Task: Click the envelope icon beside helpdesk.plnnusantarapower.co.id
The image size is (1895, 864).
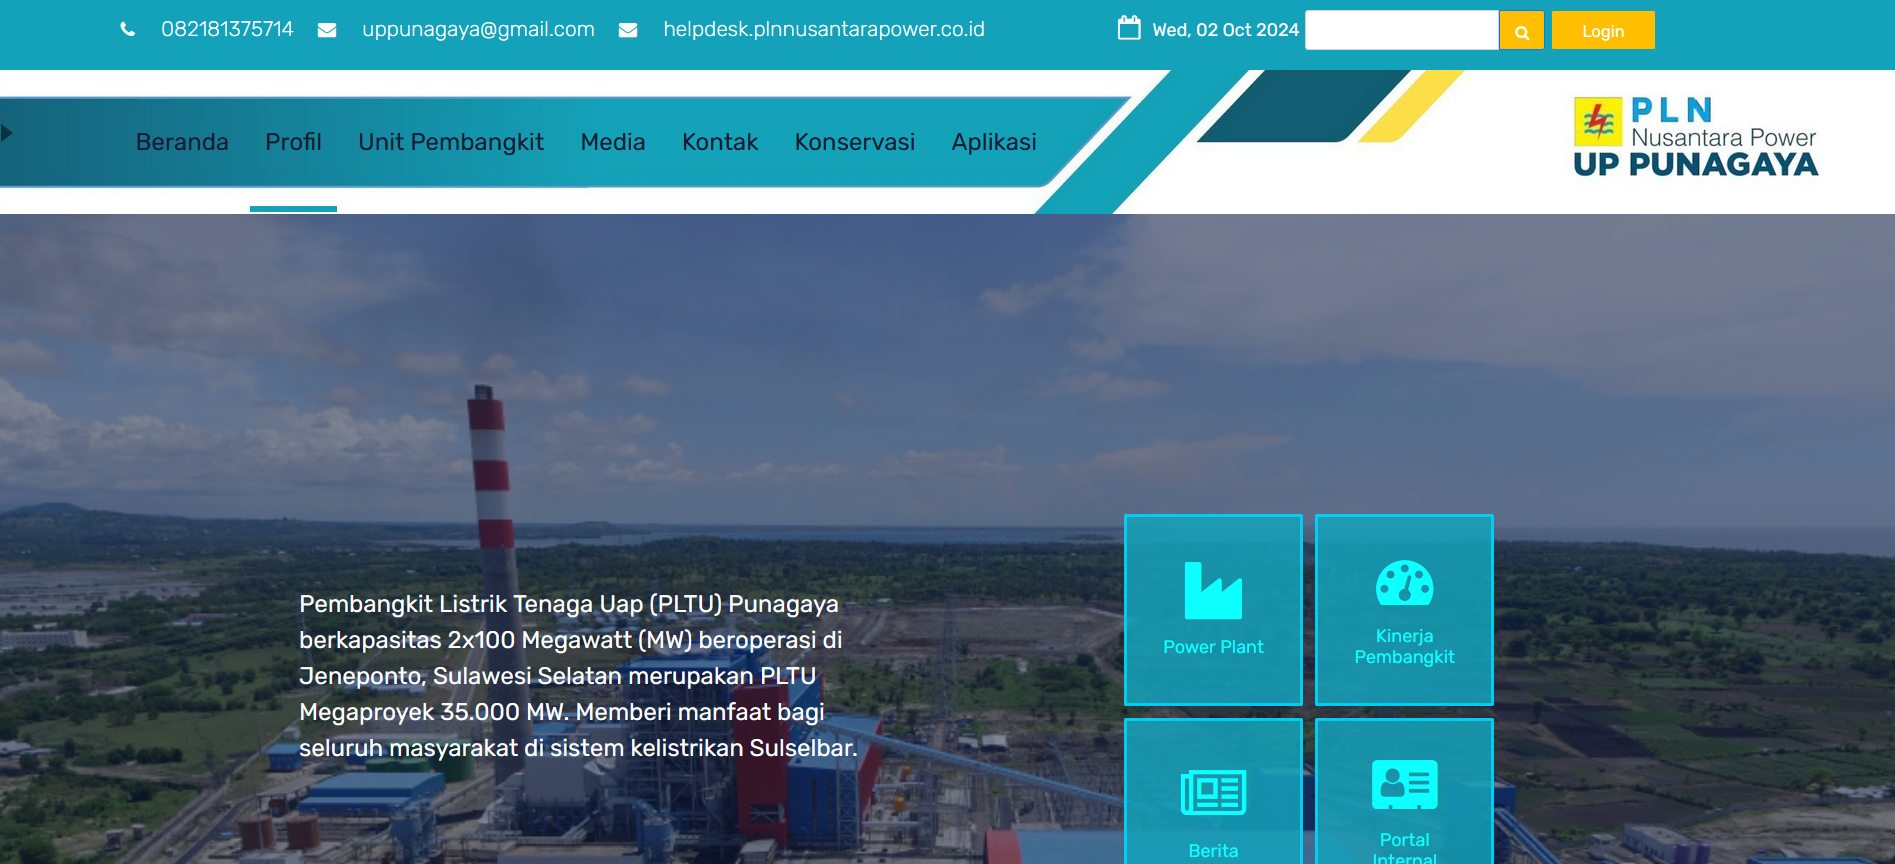Action: [628, 30]
